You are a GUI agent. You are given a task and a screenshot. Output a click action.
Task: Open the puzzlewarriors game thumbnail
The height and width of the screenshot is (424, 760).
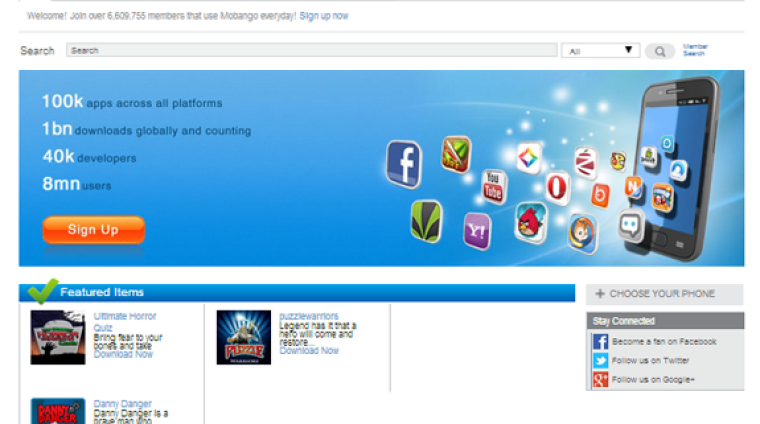244,337
